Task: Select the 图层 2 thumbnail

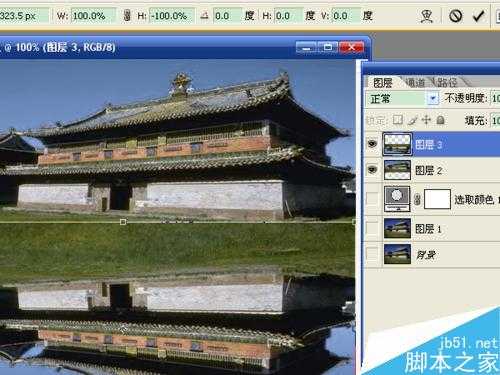Action: (397, 170)
